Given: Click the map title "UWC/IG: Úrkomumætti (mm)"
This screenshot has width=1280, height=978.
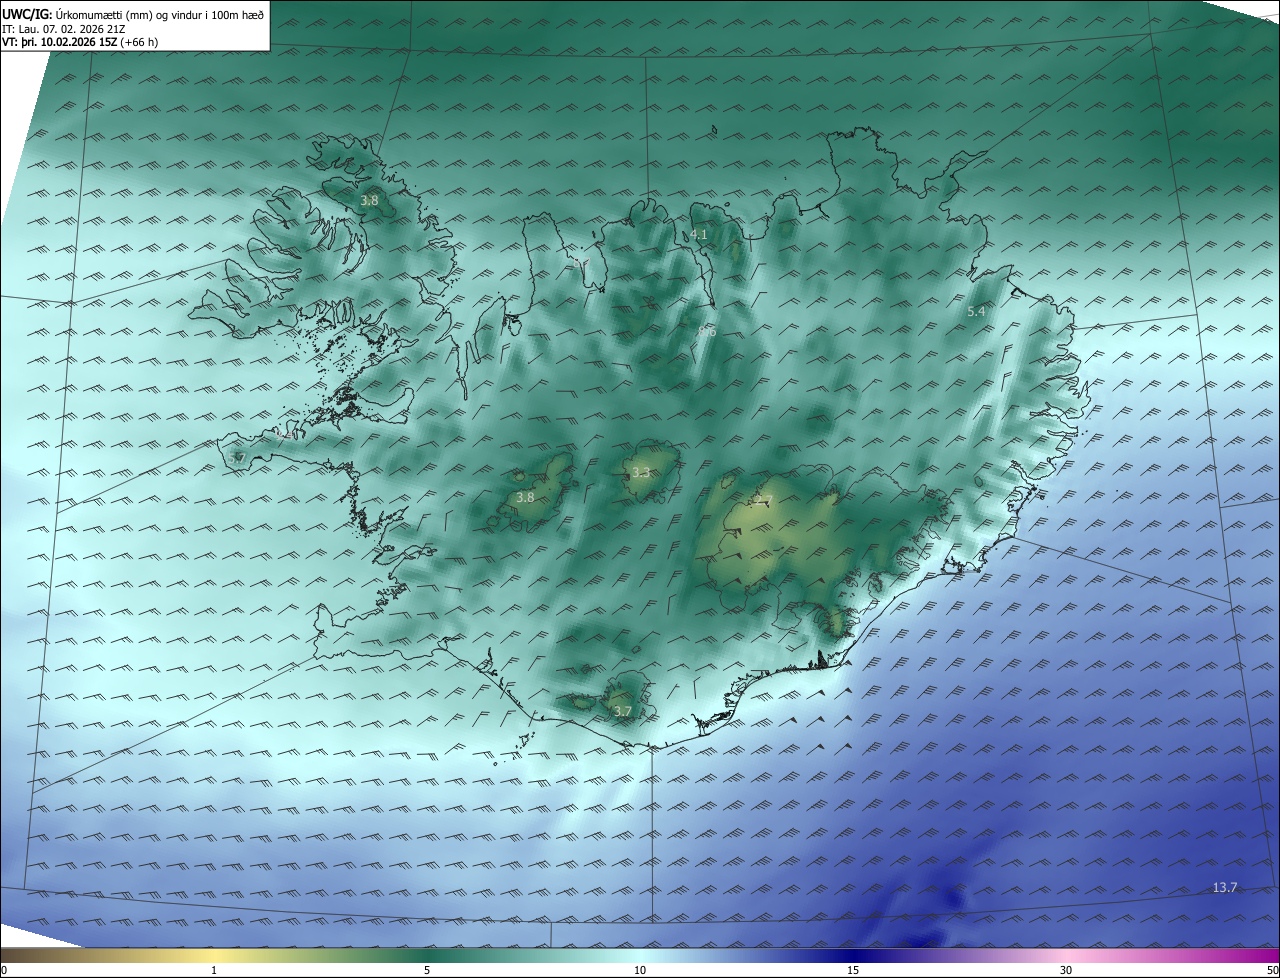Looking at the screenshot, I should pyautogui.click(x=77, y=15).
